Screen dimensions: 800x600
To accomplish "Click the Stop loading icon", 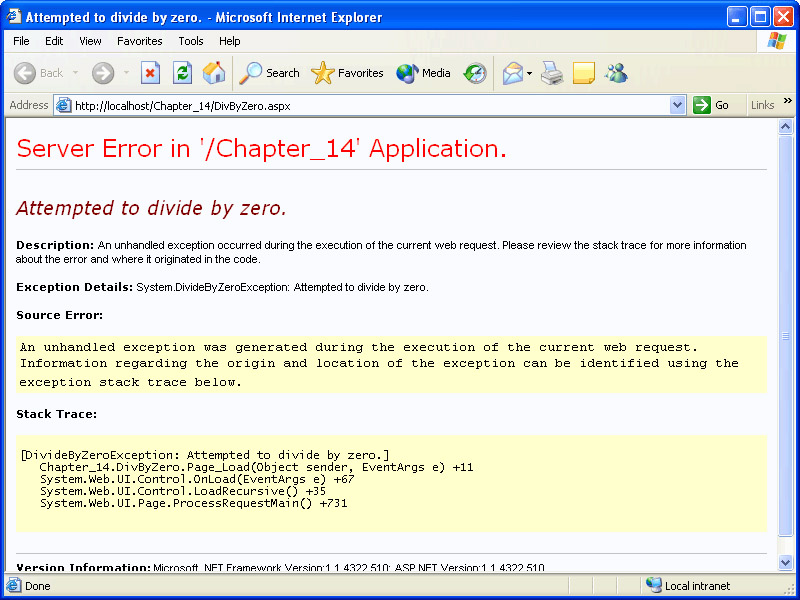I will (x=150, y=73).
